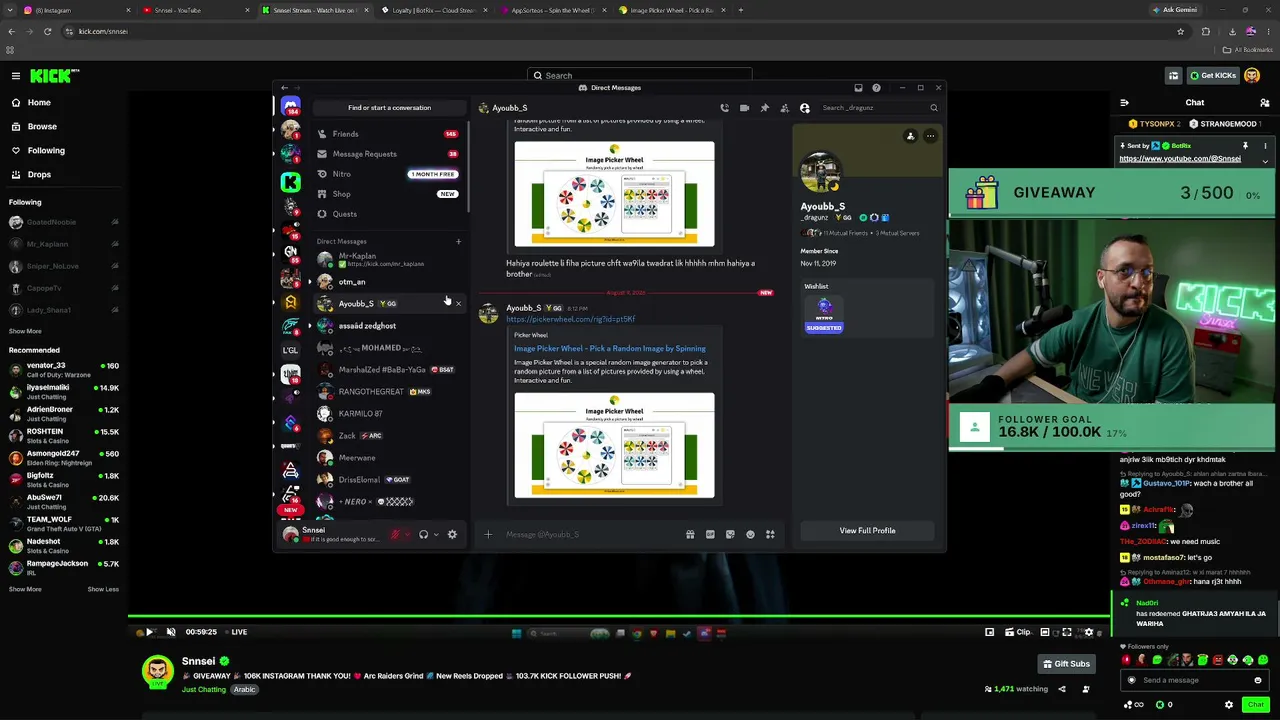Open the emoji picker in Discord
Image resolution: width=1280 pixels, height=720 pixels.
750,534
